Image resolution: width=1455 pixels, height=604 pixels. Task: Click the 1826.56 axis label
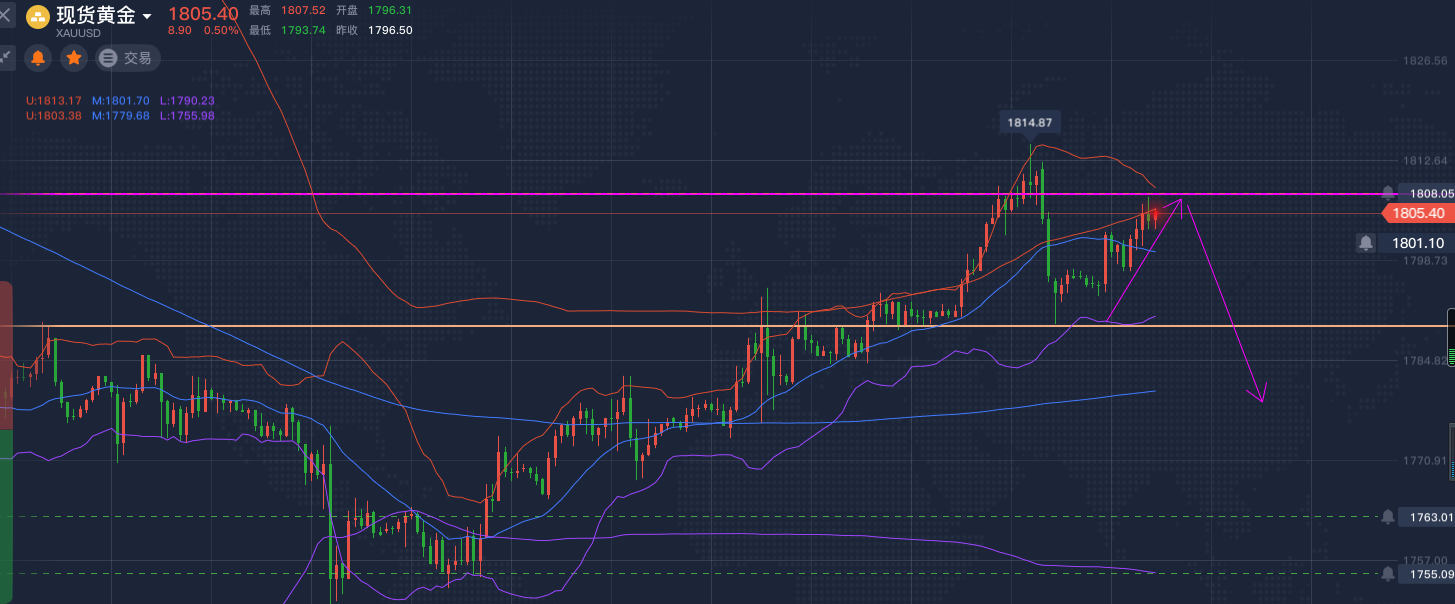1426,61
